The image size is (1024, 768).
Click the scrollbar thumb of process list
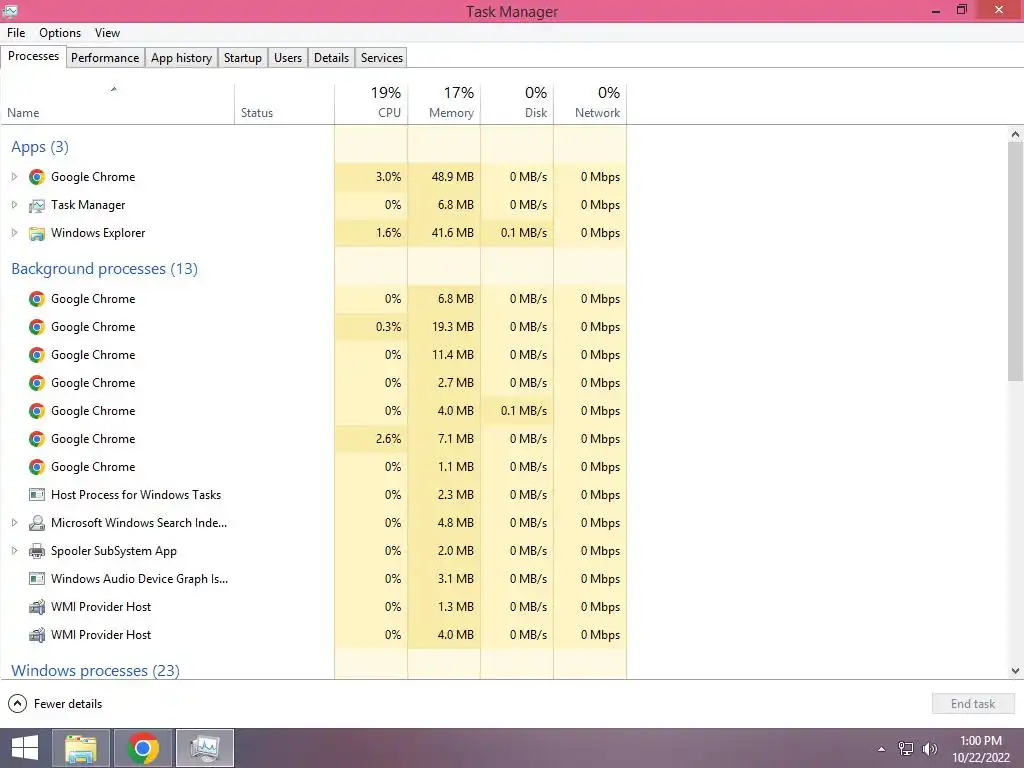point(1015,261)
